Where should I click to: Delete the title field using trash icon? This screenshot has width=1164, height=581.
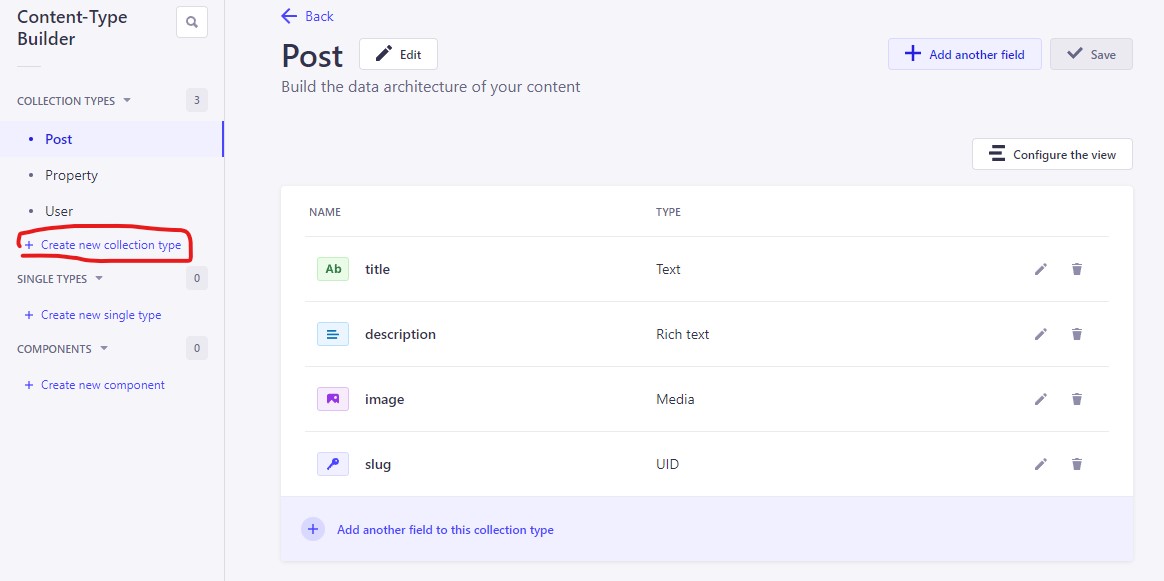(x=1077, y=269)
